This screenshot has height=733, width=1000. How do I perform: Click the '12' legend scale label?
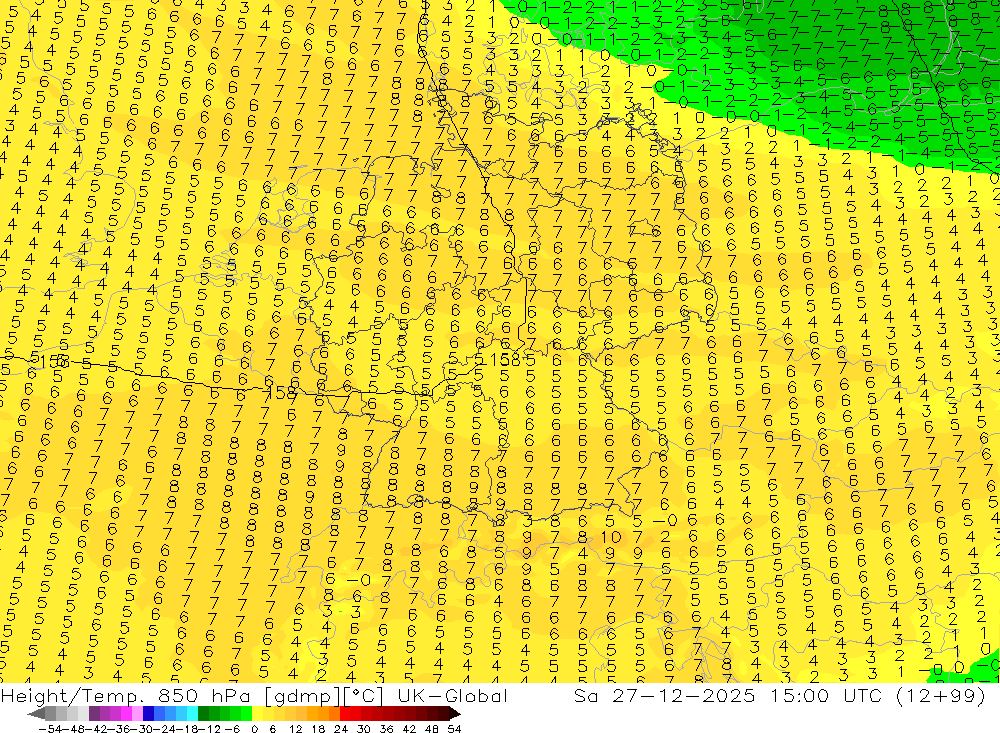295,729
